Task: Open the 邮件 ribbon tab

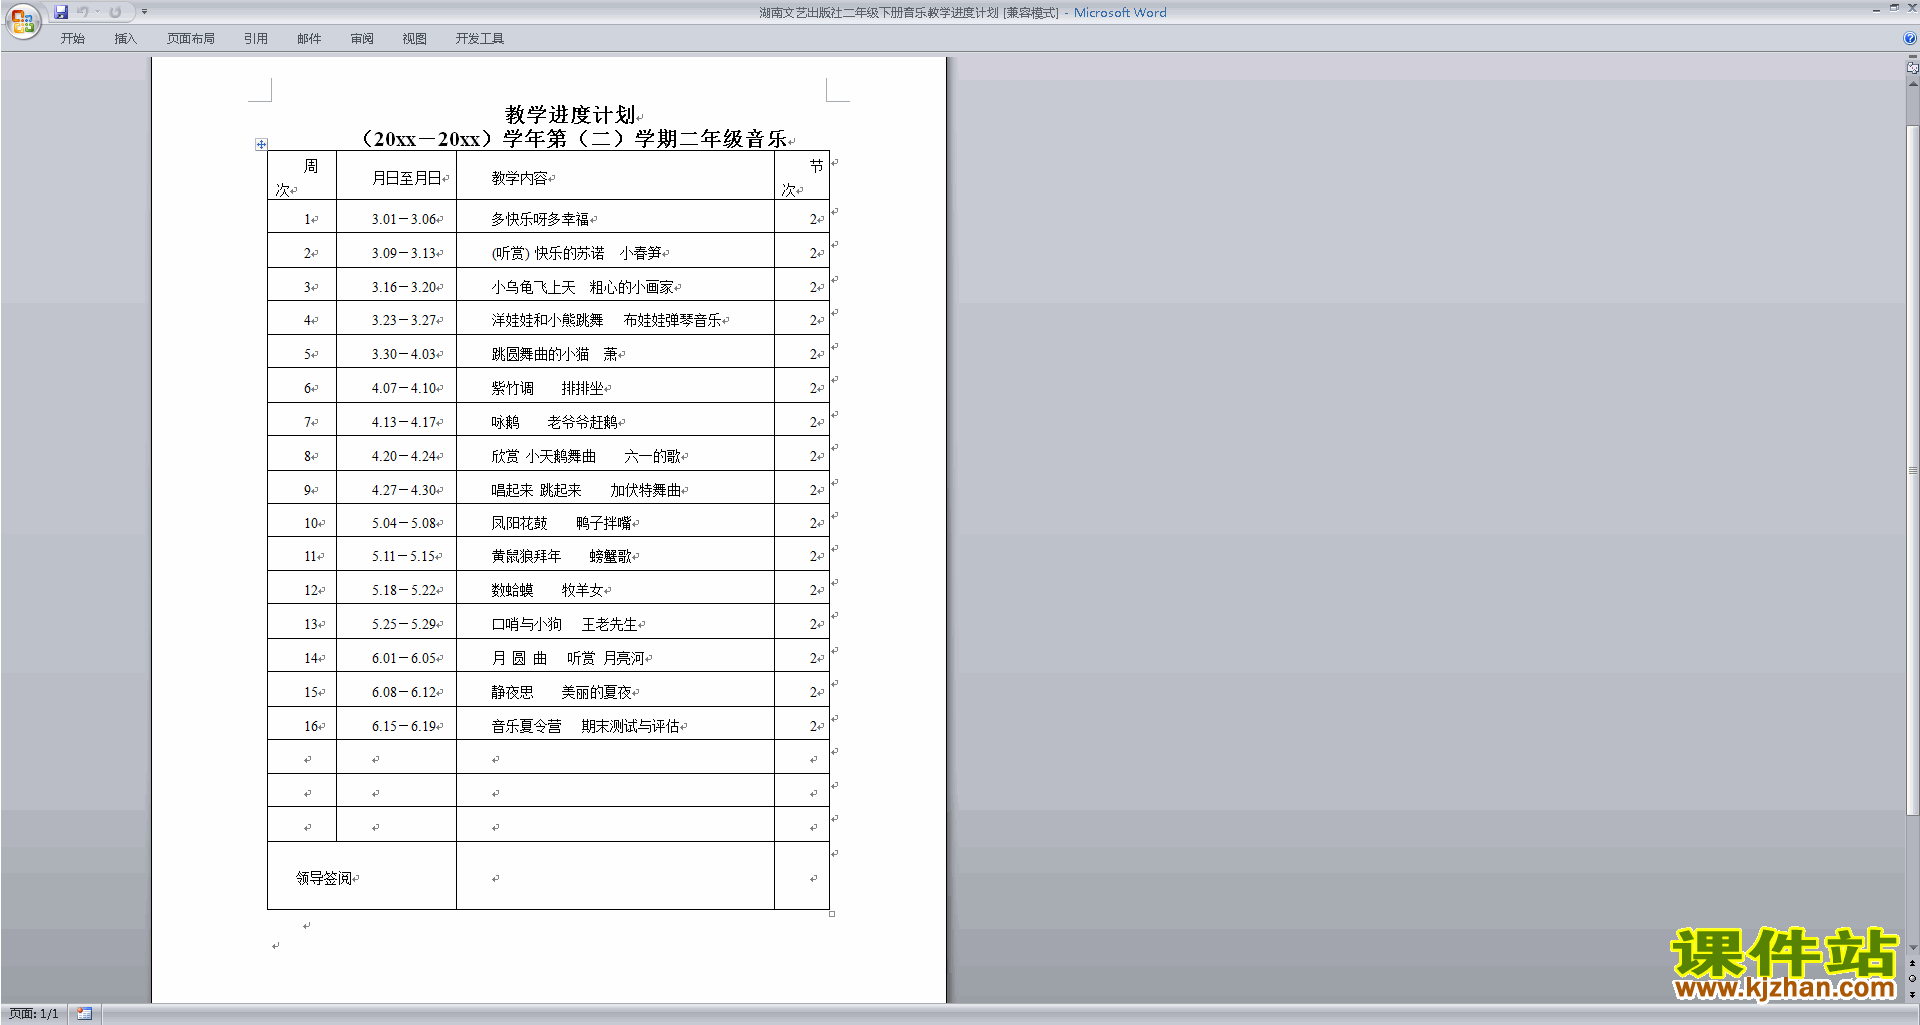Action: click(309, 38)
